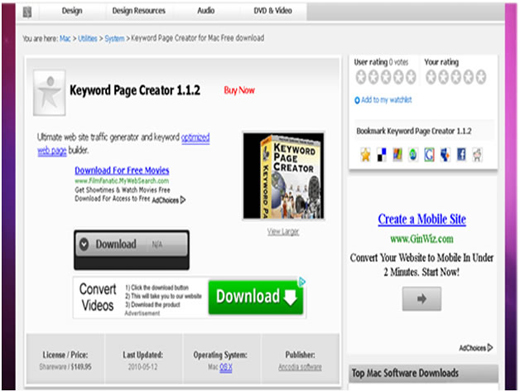Screen dimensions: 520x392
Task: Go to Utilities in the breadcrumb
Action: click(87, 39)
